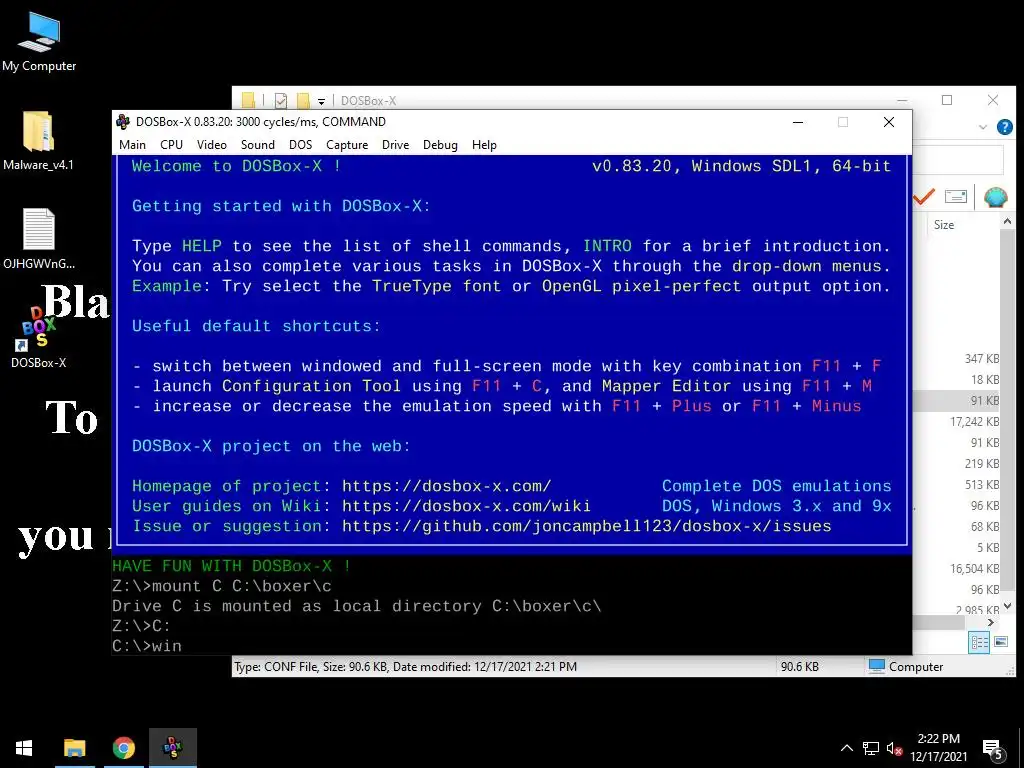Click the properties checkmark icon in Explorer title bar
The height and width of the screenshot is (768, 1024).
(281, 101)
